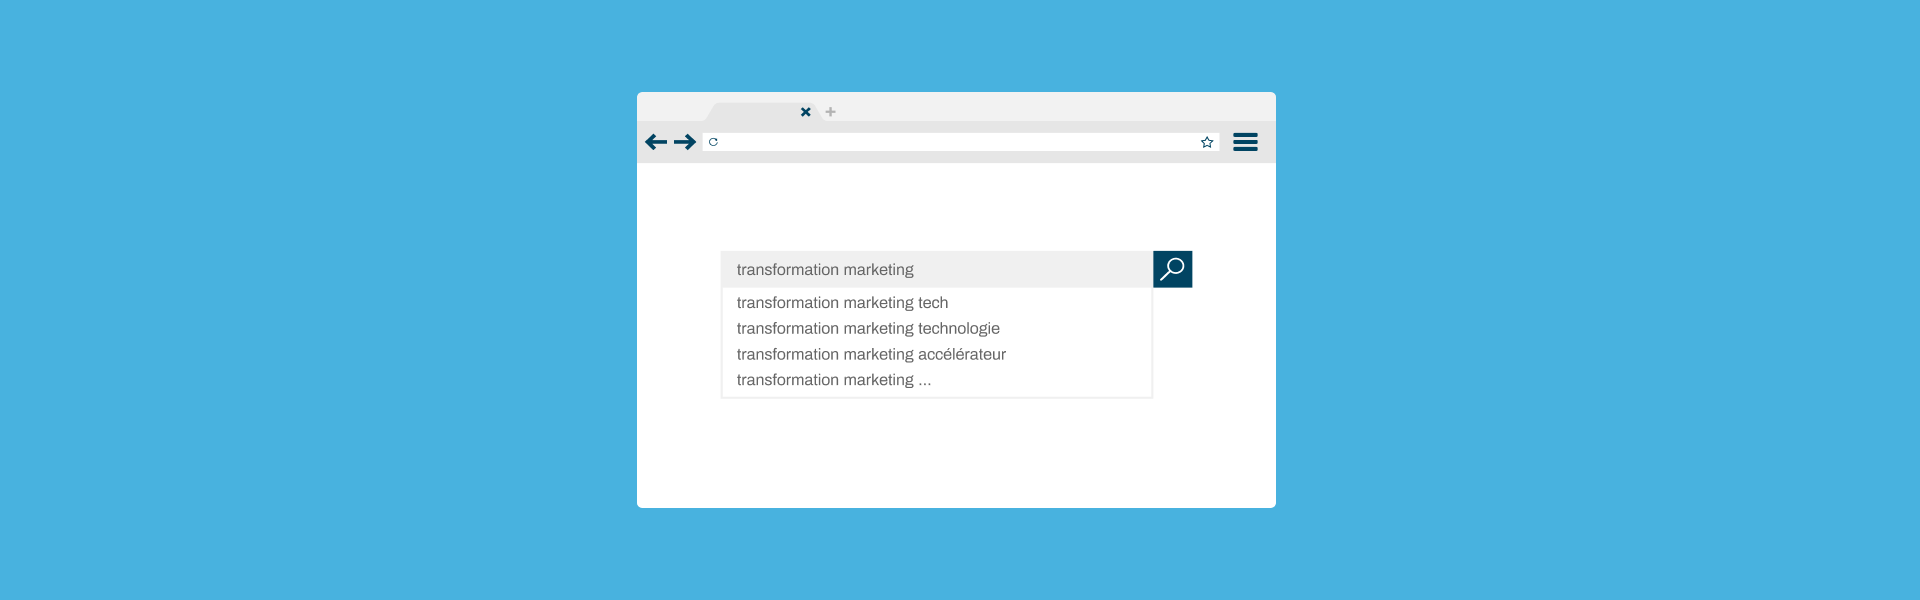
Task: Select the active browser tab
Action: [x=755, y=112]
